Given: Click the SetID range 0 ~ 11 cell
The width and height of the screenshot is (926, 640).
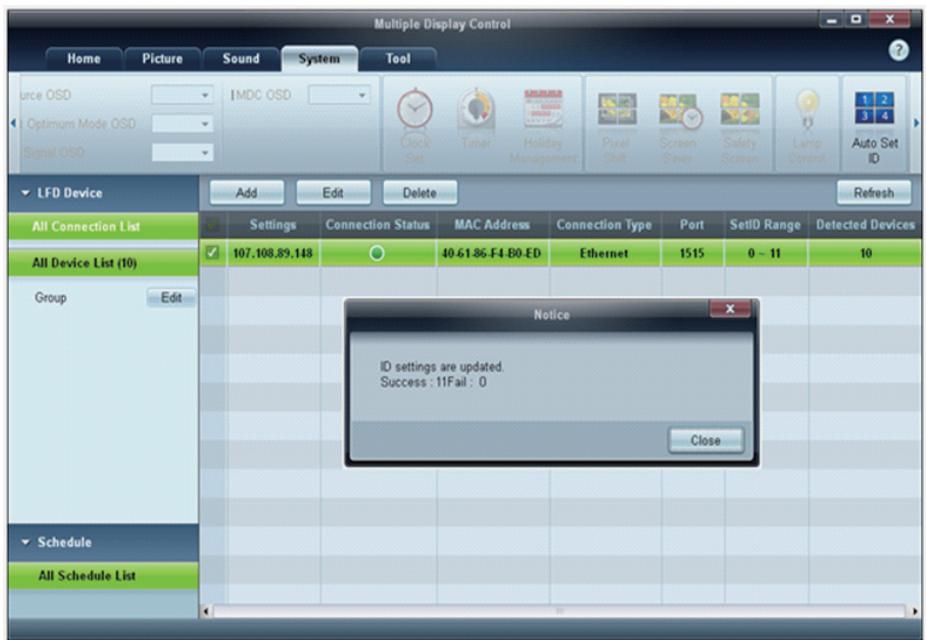Looking at the screenshot, I should [765, 253].
